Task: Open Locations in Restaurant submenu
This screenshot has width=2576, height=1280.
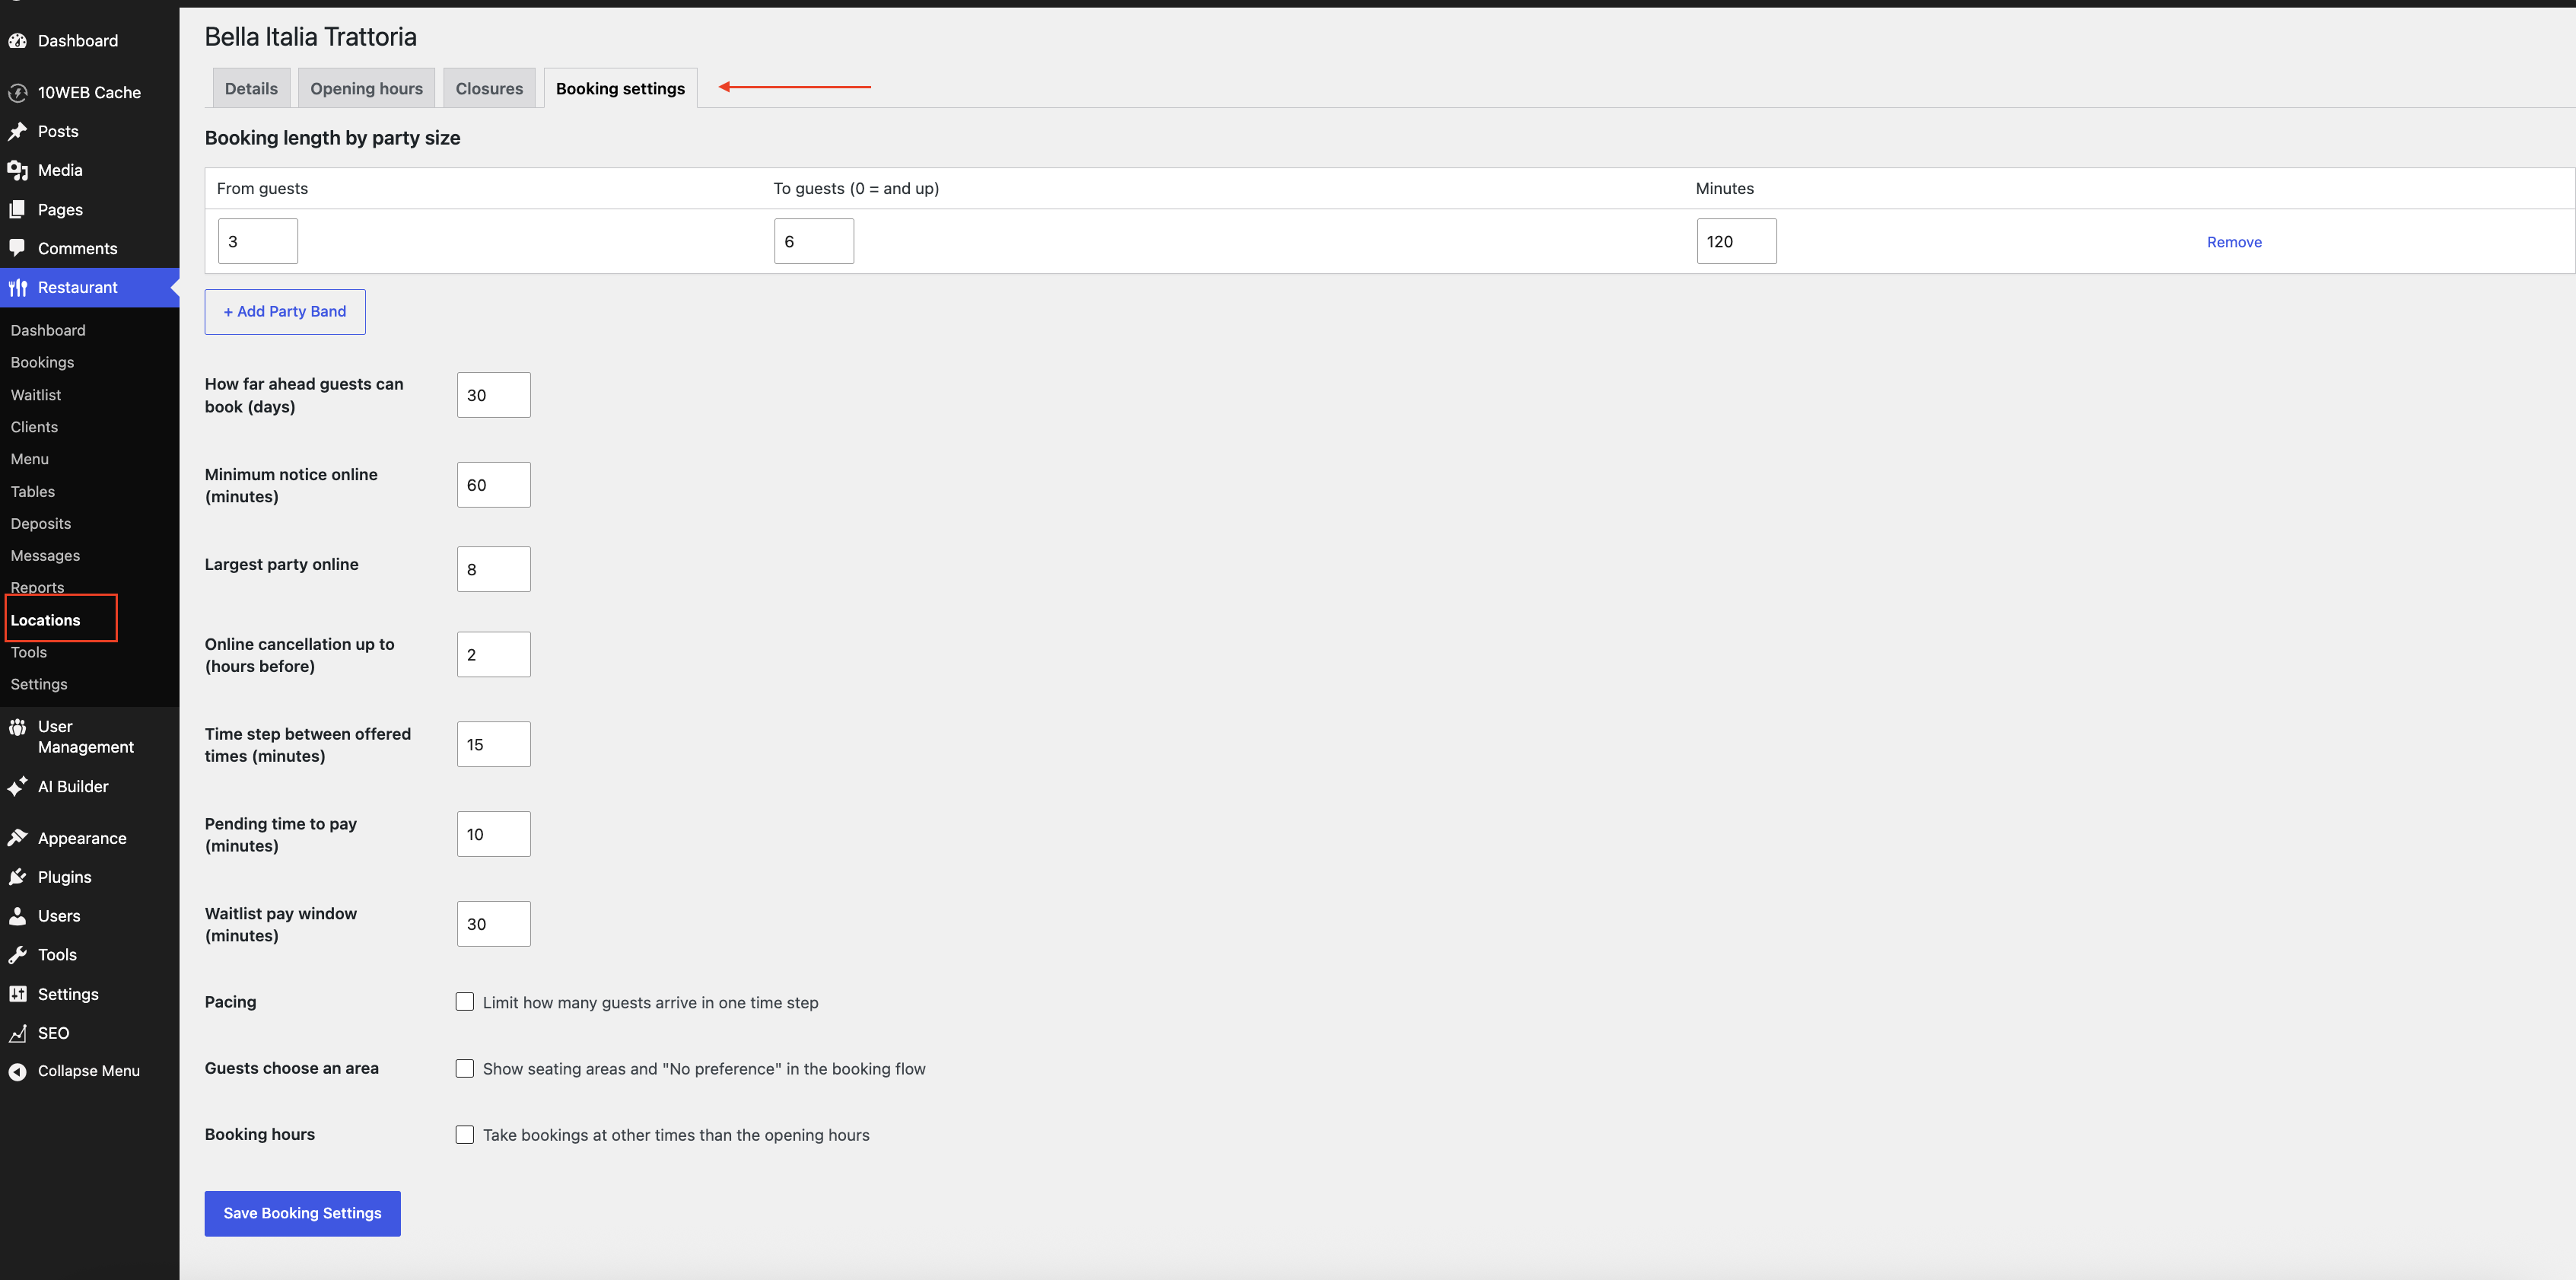Action: pyautogui.click(x=45, y=621)
